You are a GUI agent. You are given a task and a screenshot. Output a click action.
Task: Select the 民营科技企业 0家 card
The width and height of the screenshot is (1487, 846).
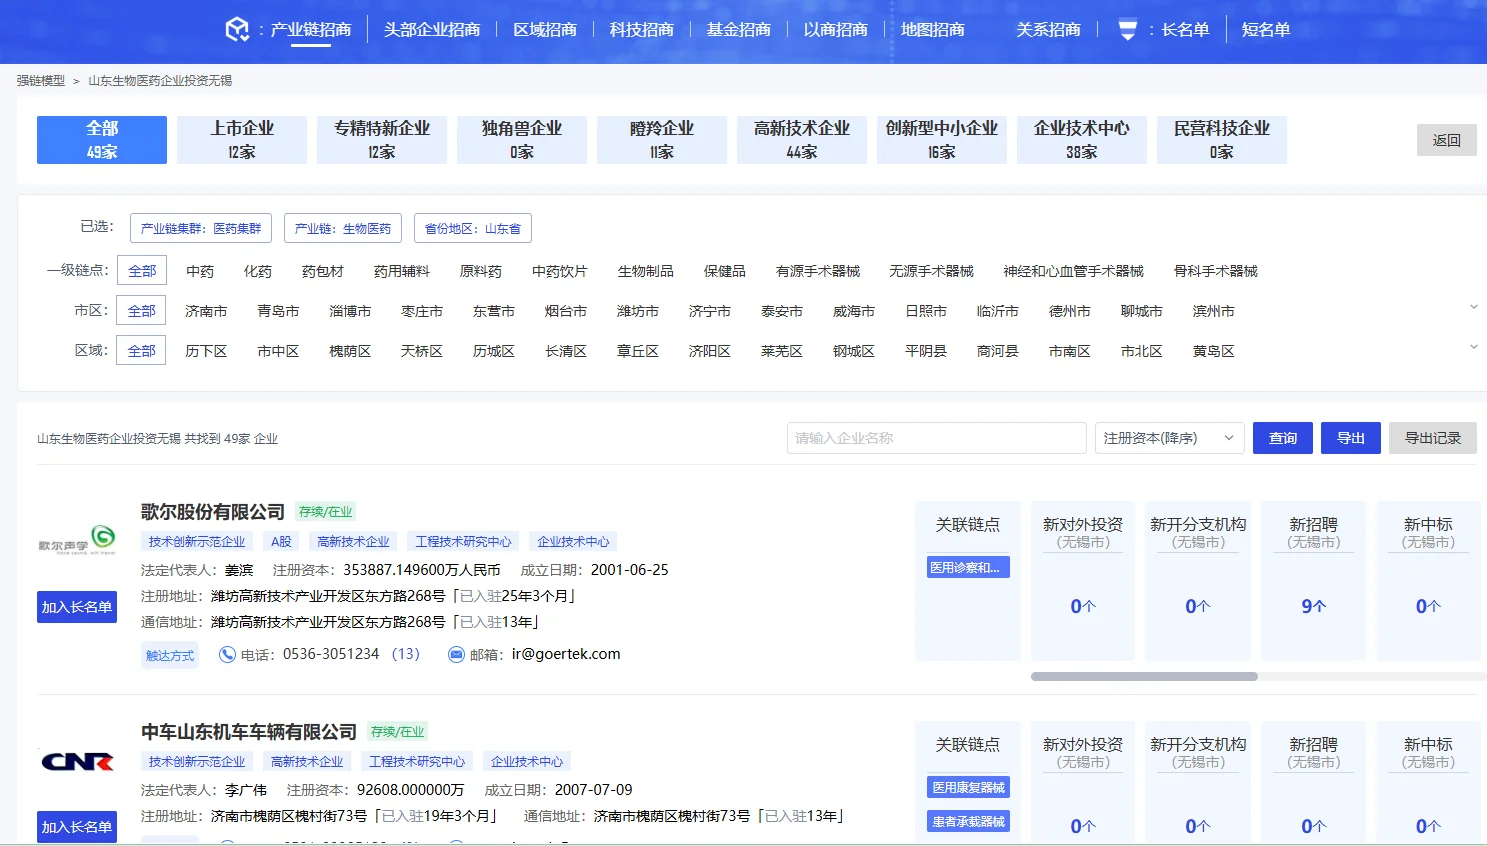coord(1222,140)
